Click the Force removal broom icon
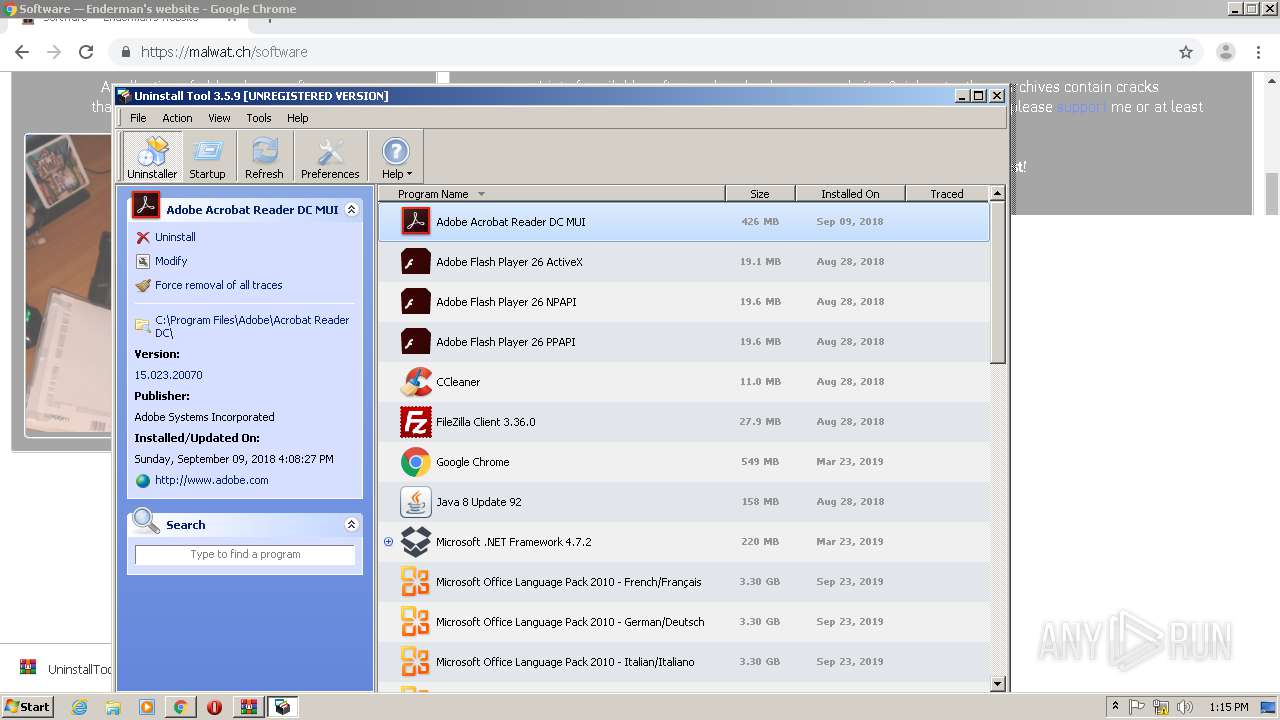Screen dimensions: 1280x720 tap(143, 285)
